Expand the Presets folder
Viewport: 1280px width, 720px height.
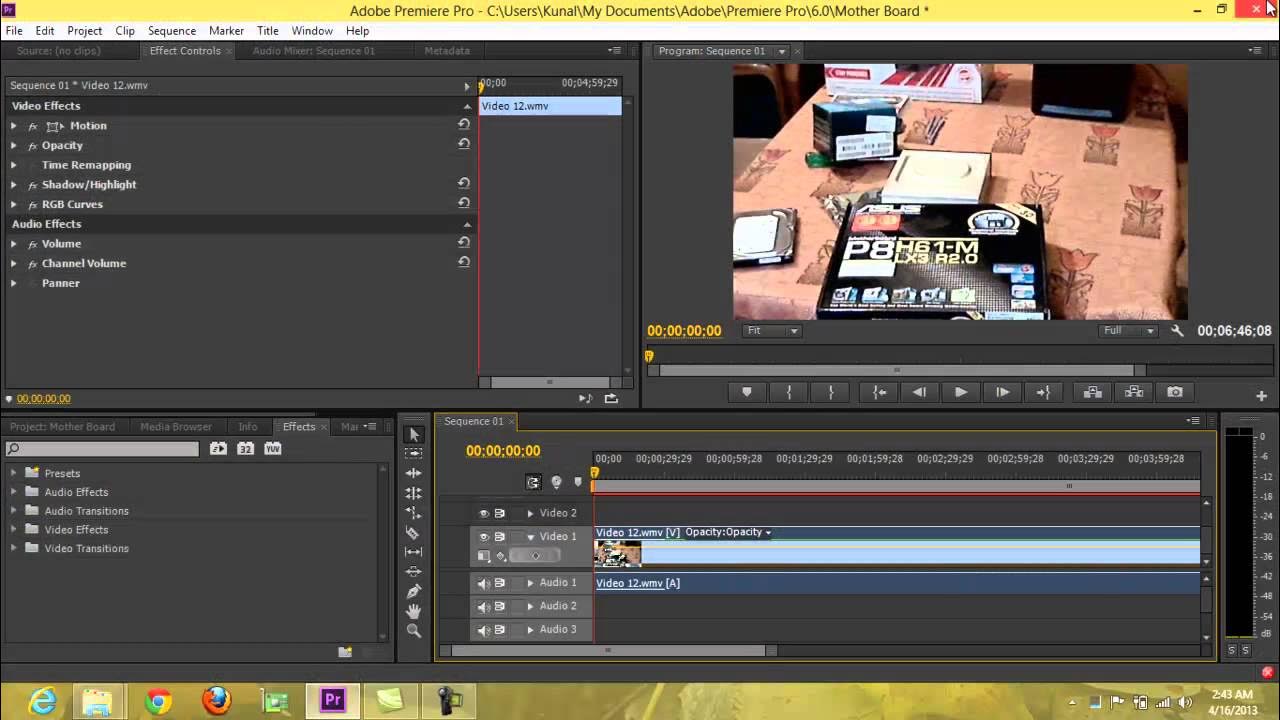(13, 473)
